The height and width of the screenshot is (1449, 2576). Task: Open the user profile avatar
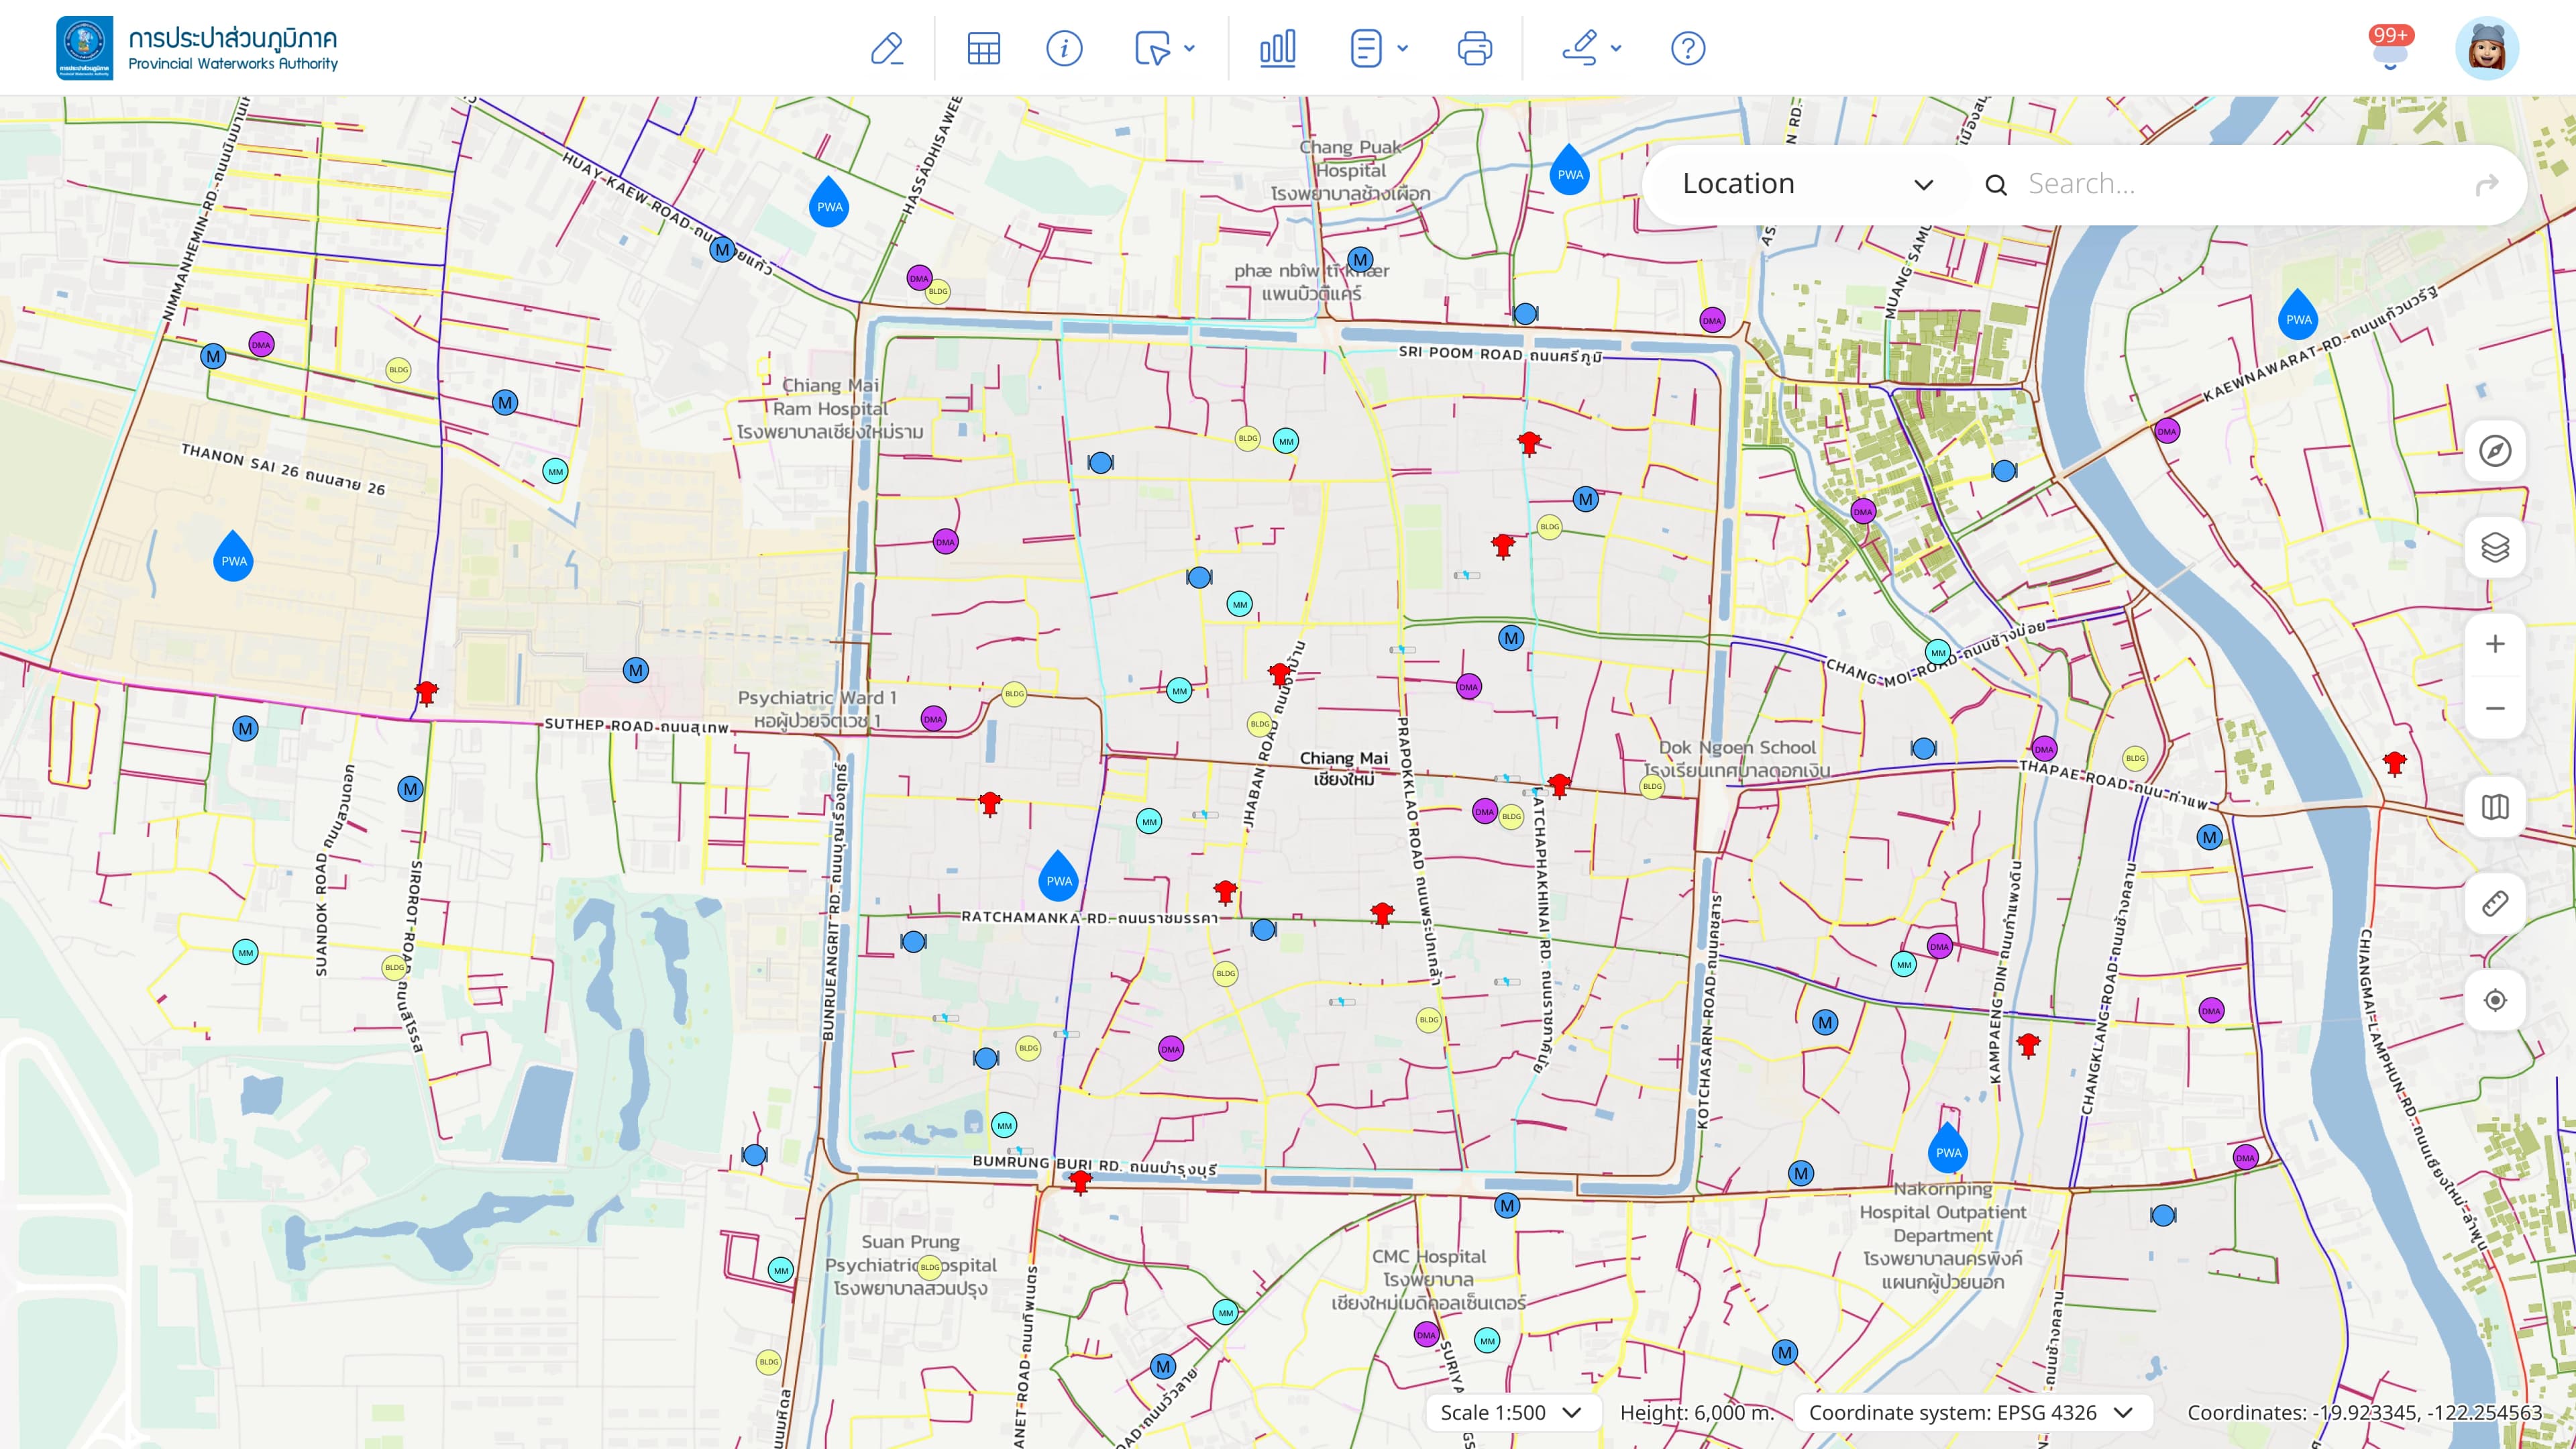tap(2487, 48)
